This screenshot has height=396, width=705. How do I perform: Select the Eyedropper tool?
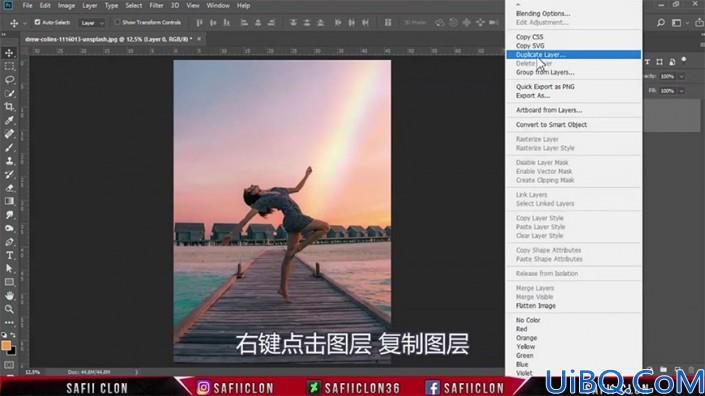[x=9, y=120]
